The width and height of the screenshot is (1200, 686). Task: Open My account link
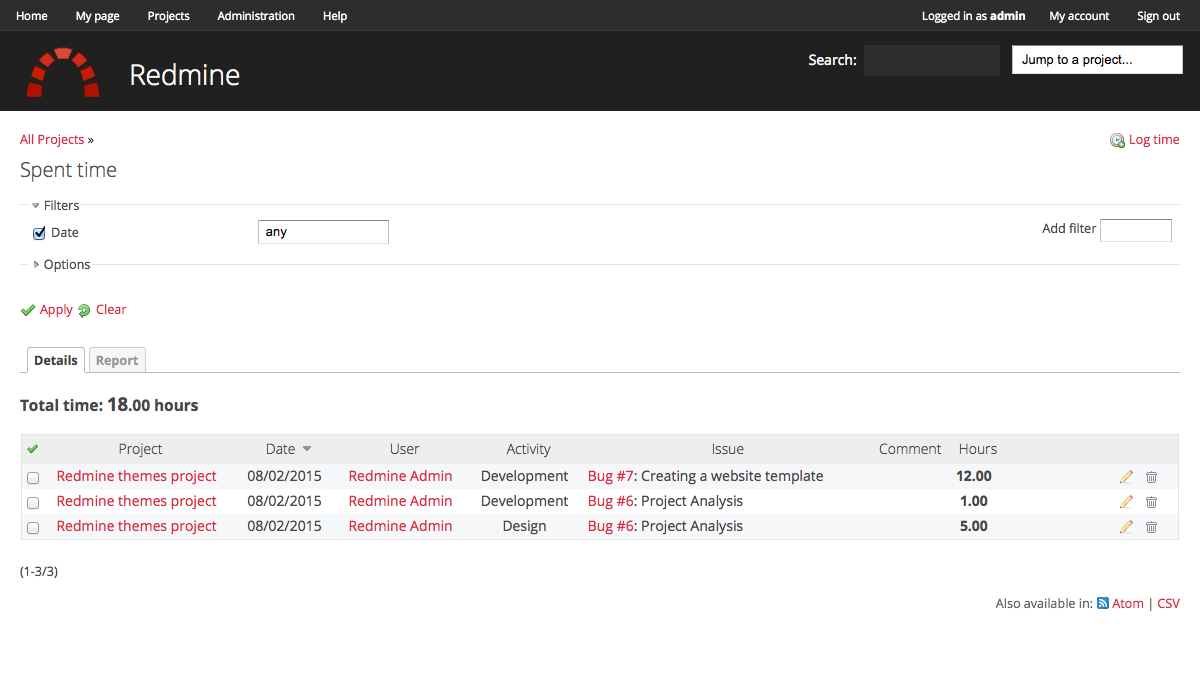[x=1079, y=16]
